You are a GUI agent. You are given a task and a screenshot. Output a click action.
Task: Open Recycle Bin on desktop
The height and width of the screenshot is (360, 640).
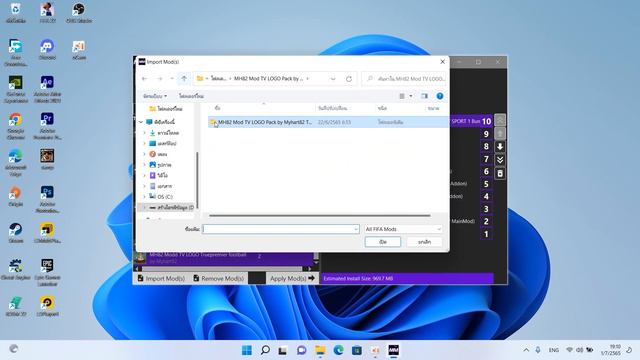click(x=16, y=12)
